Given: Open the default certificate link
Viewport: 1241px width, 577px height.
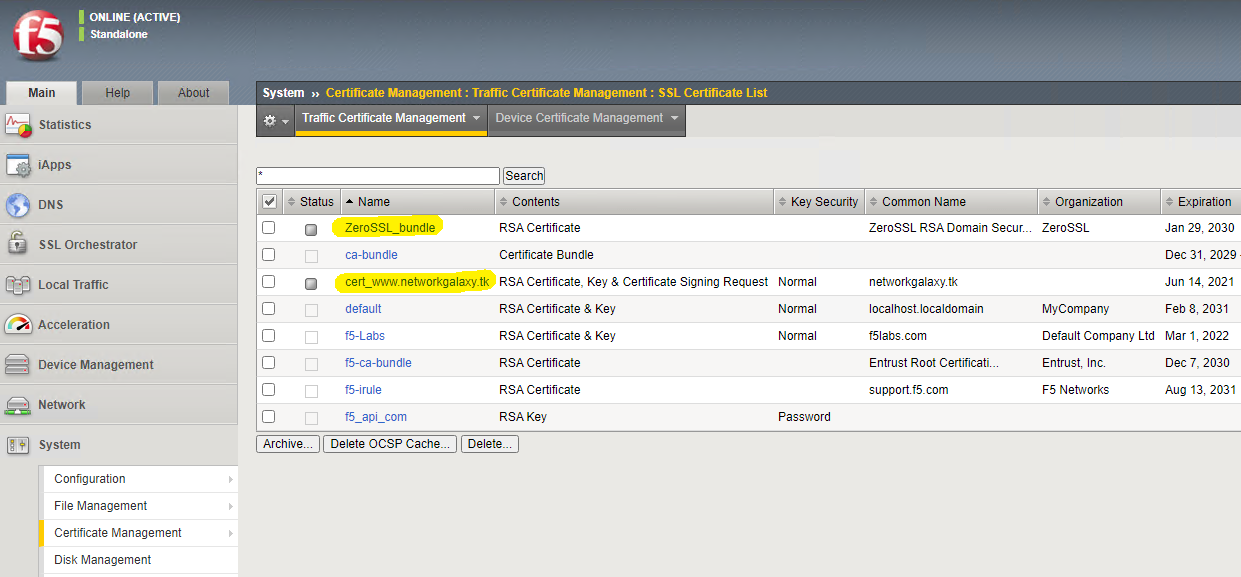Looking at the screenshot, I should [363, 309].
